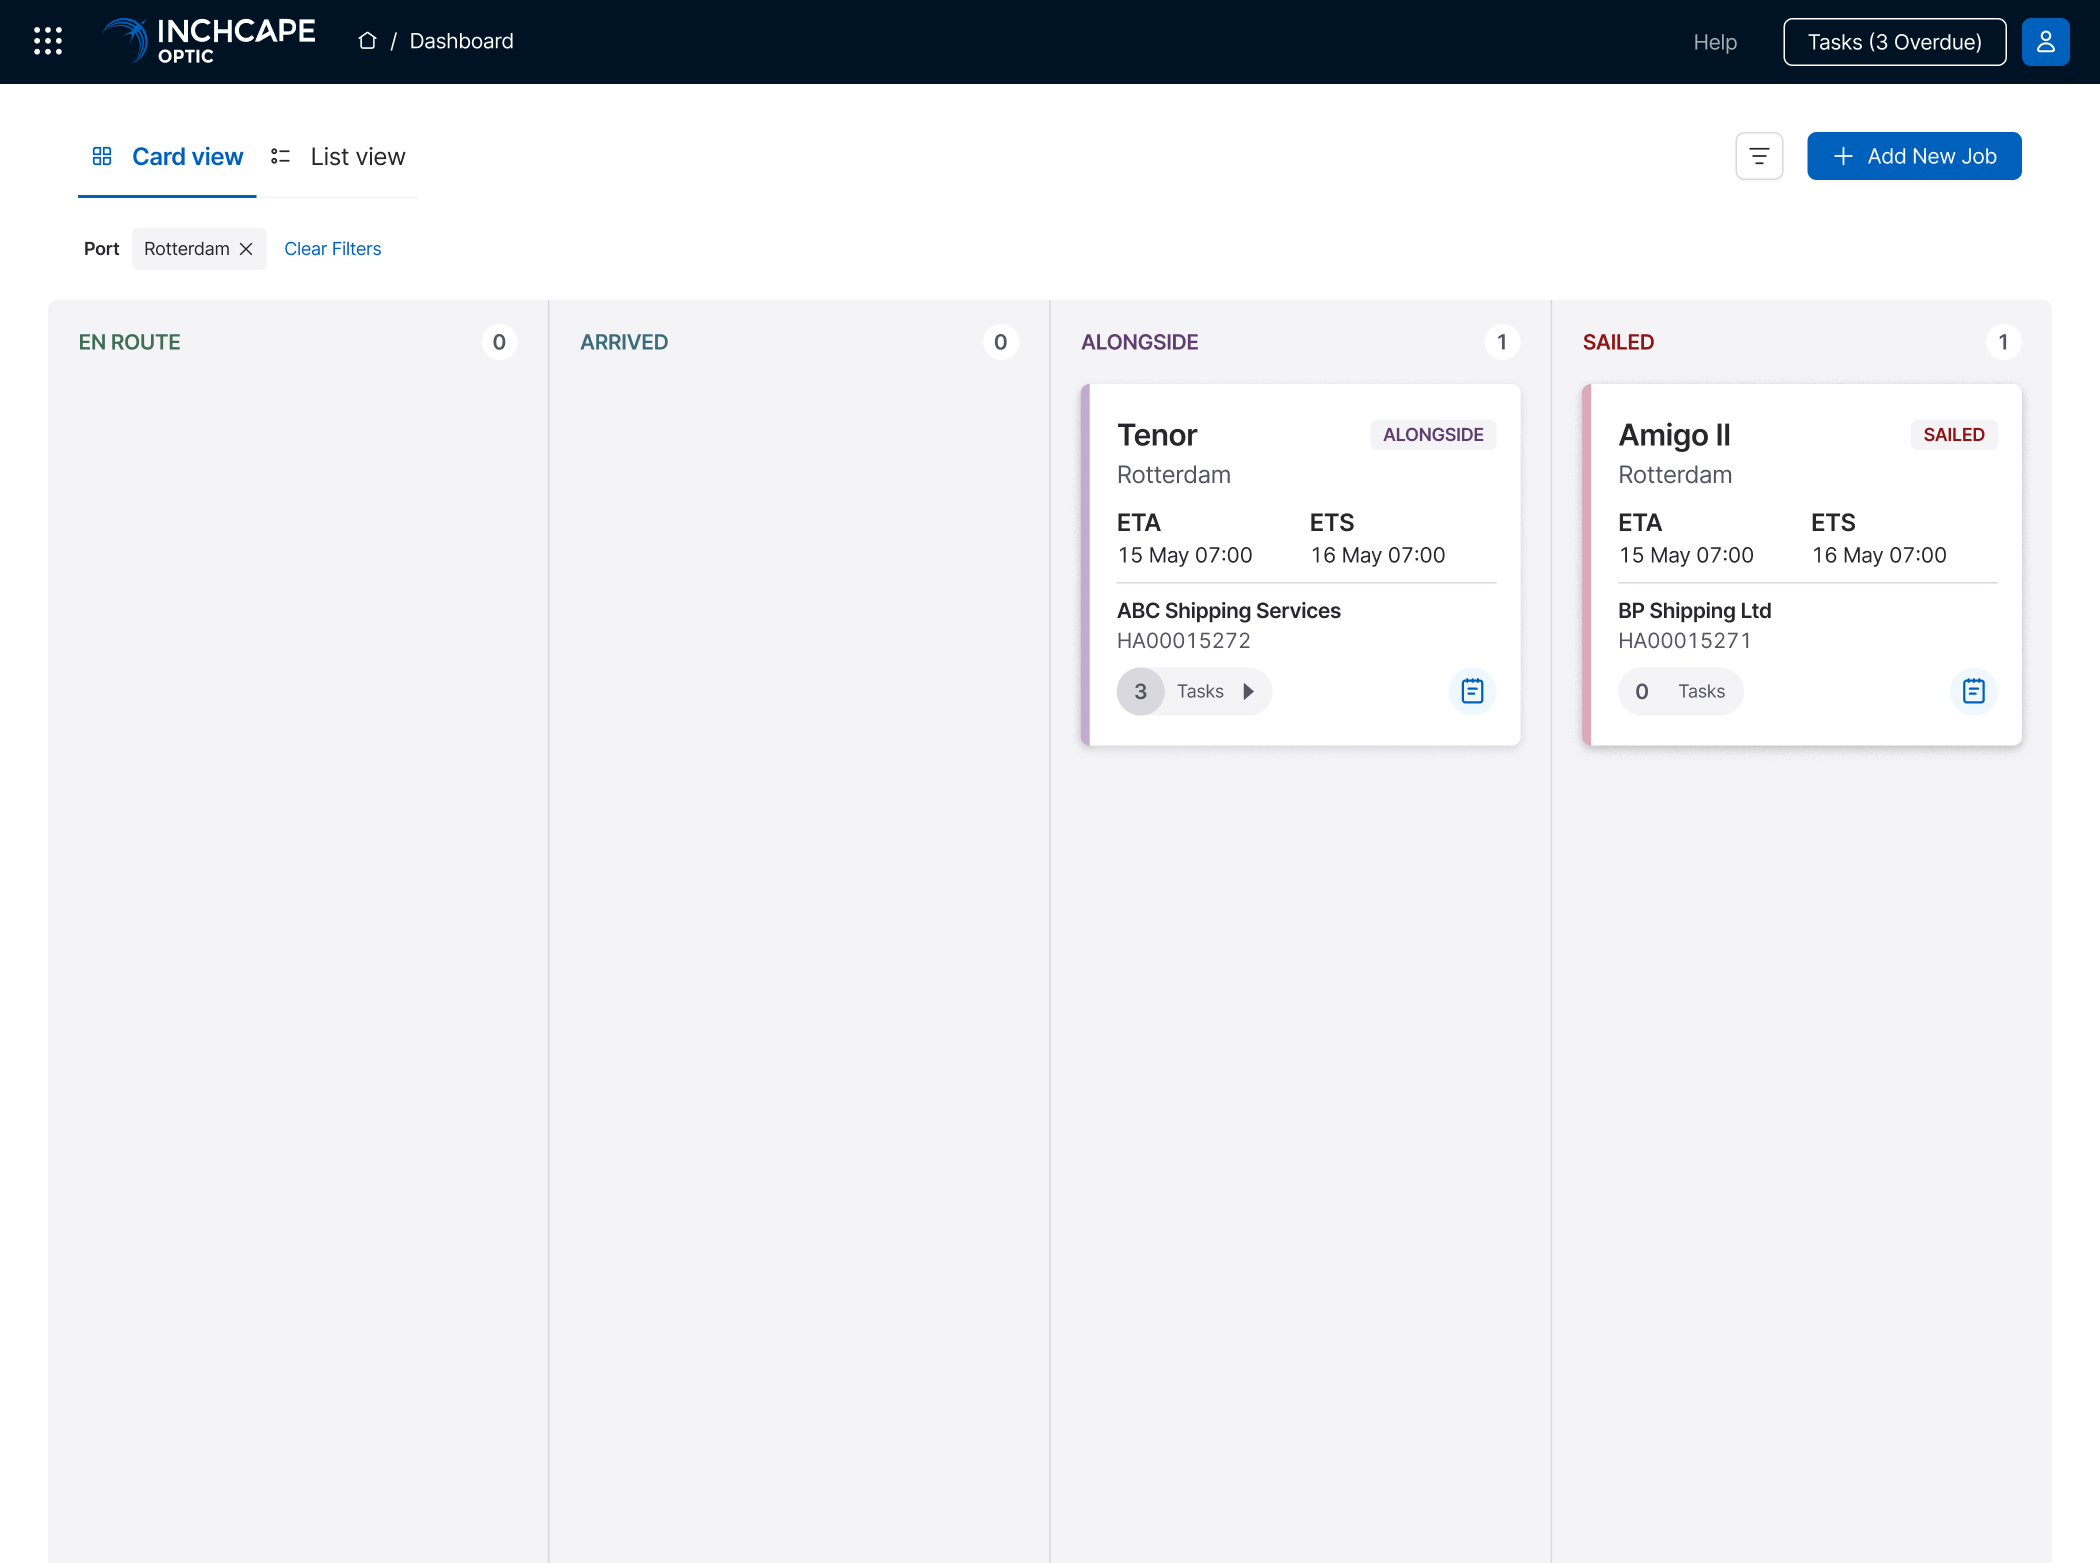The height and width of the screenshot is (1563, 2100).
Task: Click the 3 task count on Tenor
Action: click(1140, 691)
